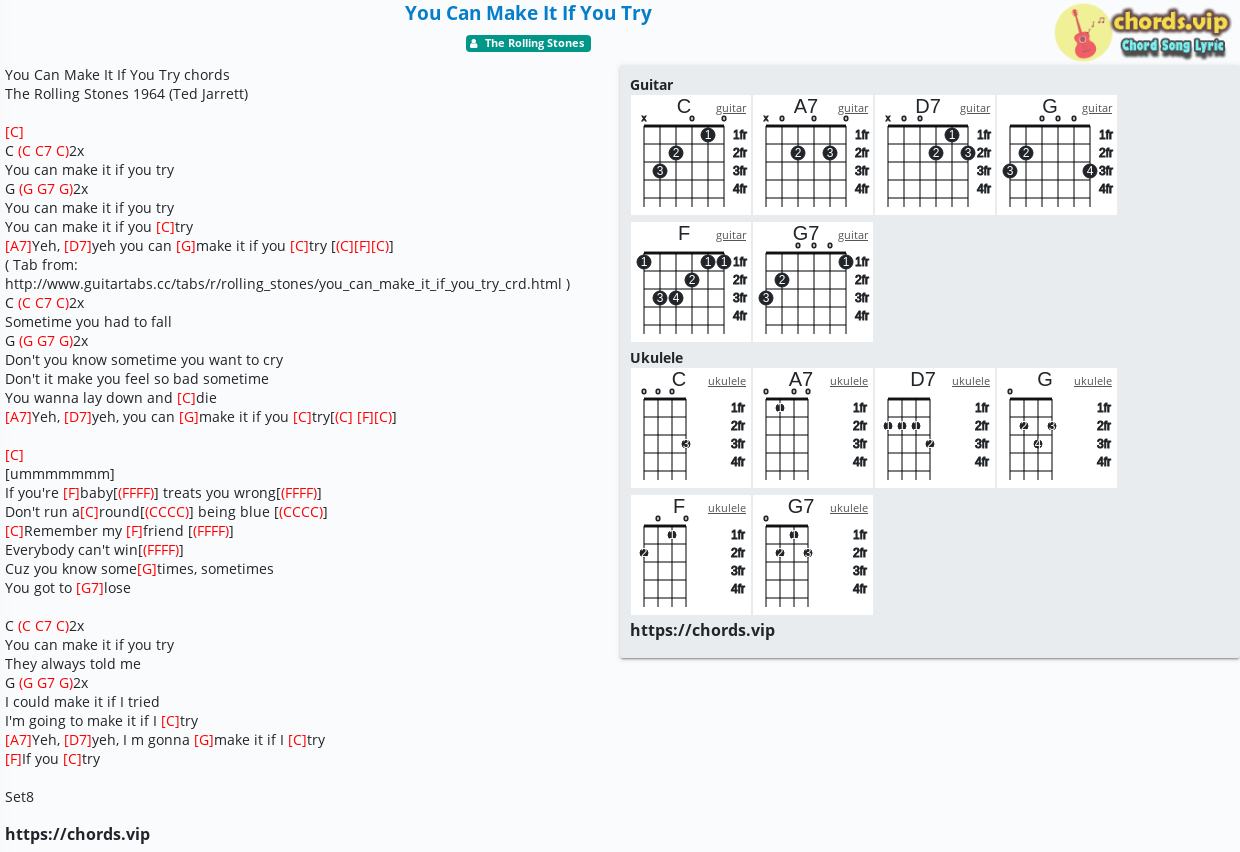The image size is (1240, 852).
Task: Open the ukulele link for chord C
Action: click(x=727, y=381)
